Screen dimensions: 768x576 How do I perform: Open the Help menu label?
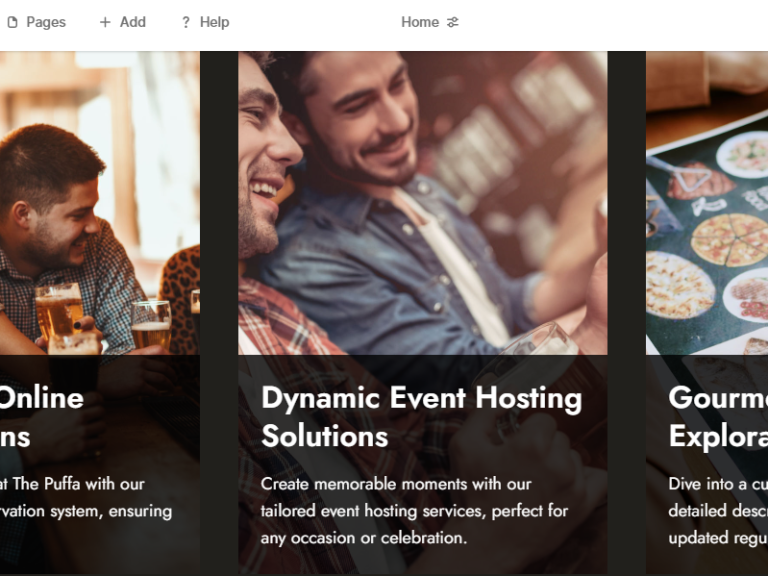coord(214,22)
